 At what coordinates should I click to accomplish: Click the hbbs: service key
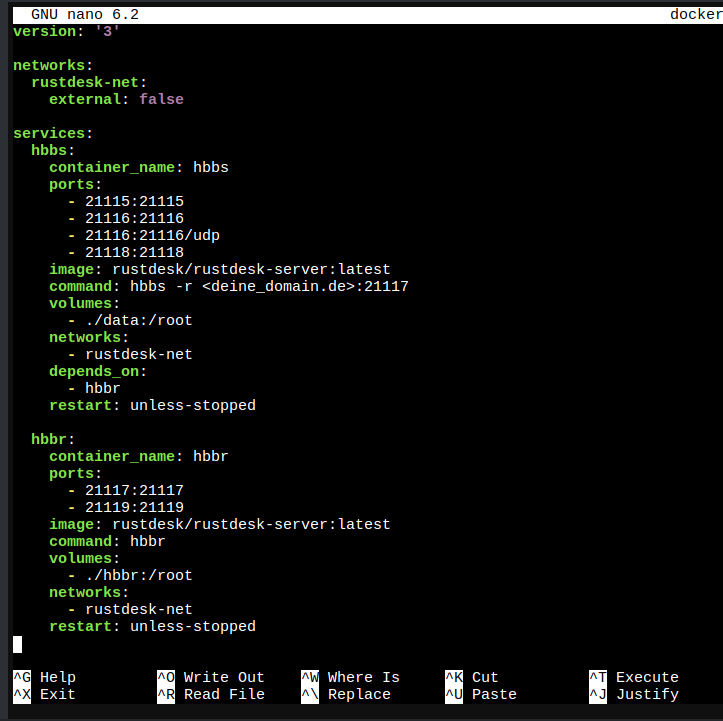point(53,150)
